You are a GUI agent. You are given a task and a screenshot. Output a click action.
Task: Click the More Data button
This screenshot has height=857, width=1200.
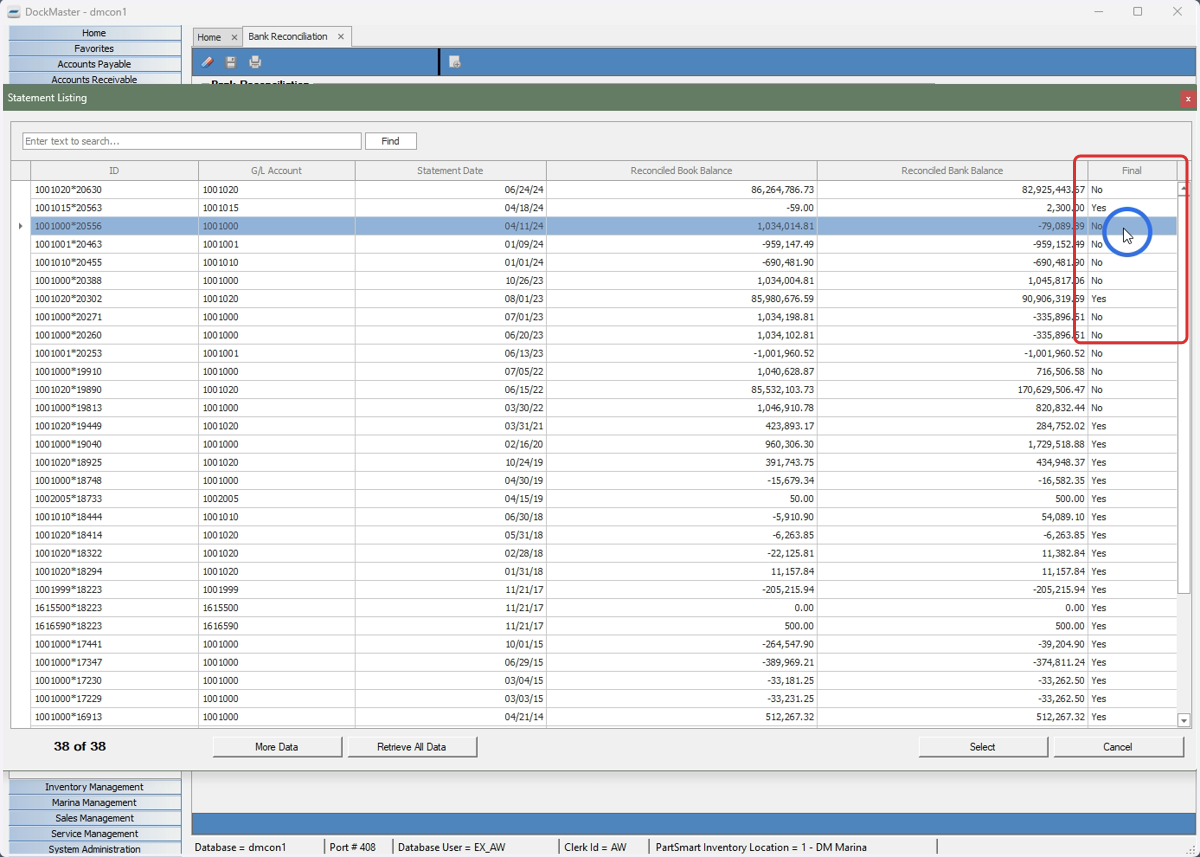click(x=277, y=747)
